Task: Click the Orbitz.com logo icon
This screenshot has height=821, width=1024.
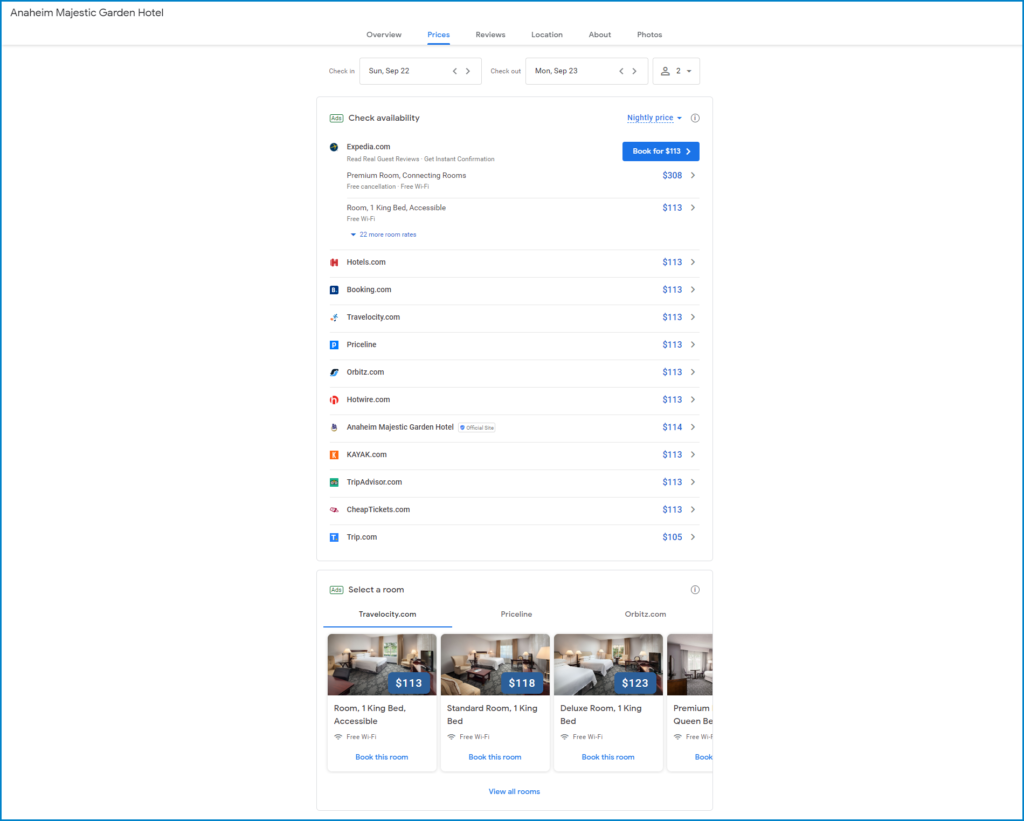Action: (334, 372)
